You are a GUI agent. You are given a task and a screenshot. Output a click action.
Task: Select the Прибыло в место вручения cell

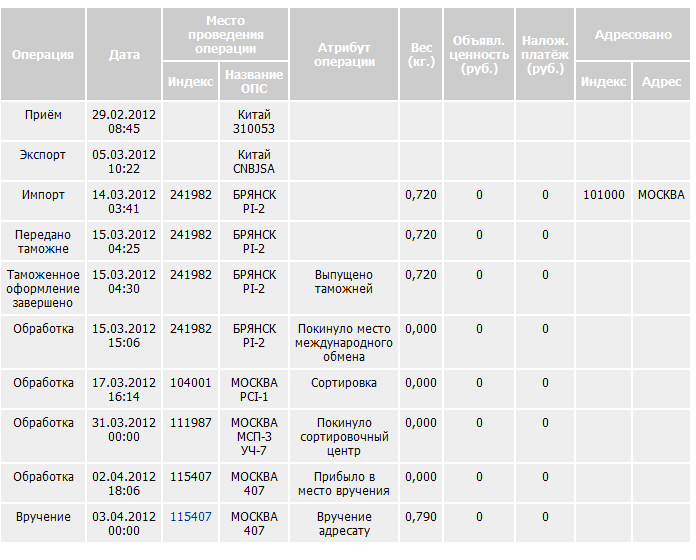(344, 483)
